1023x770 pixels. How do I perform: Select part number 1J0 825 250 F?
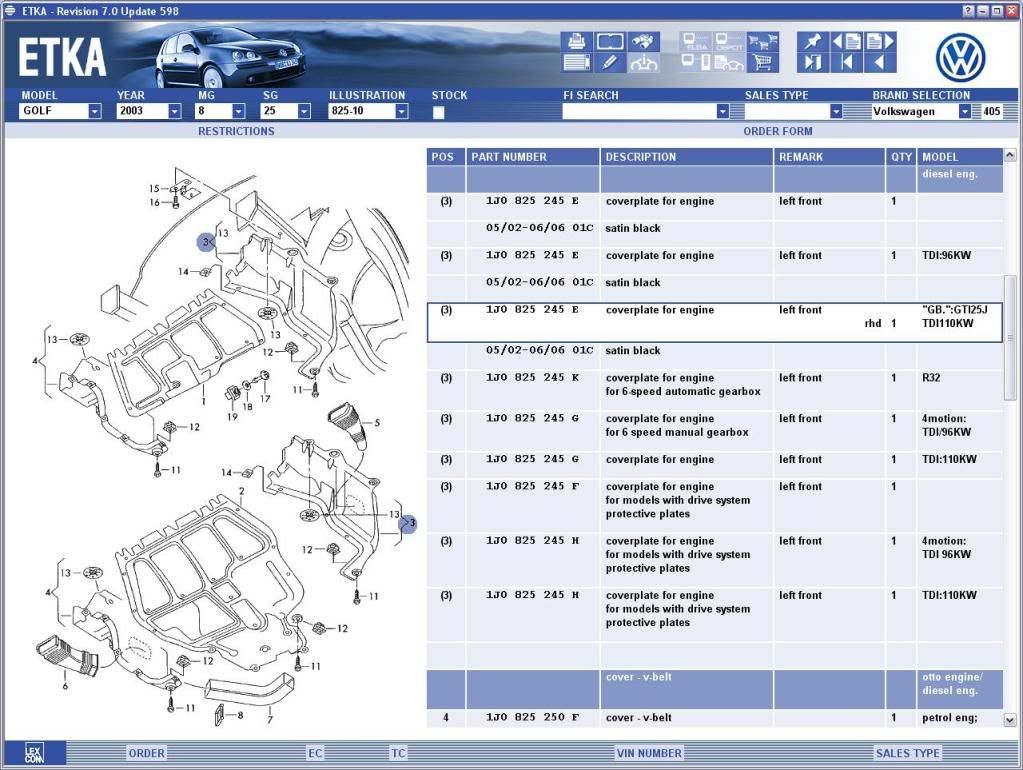coord(532,717)
